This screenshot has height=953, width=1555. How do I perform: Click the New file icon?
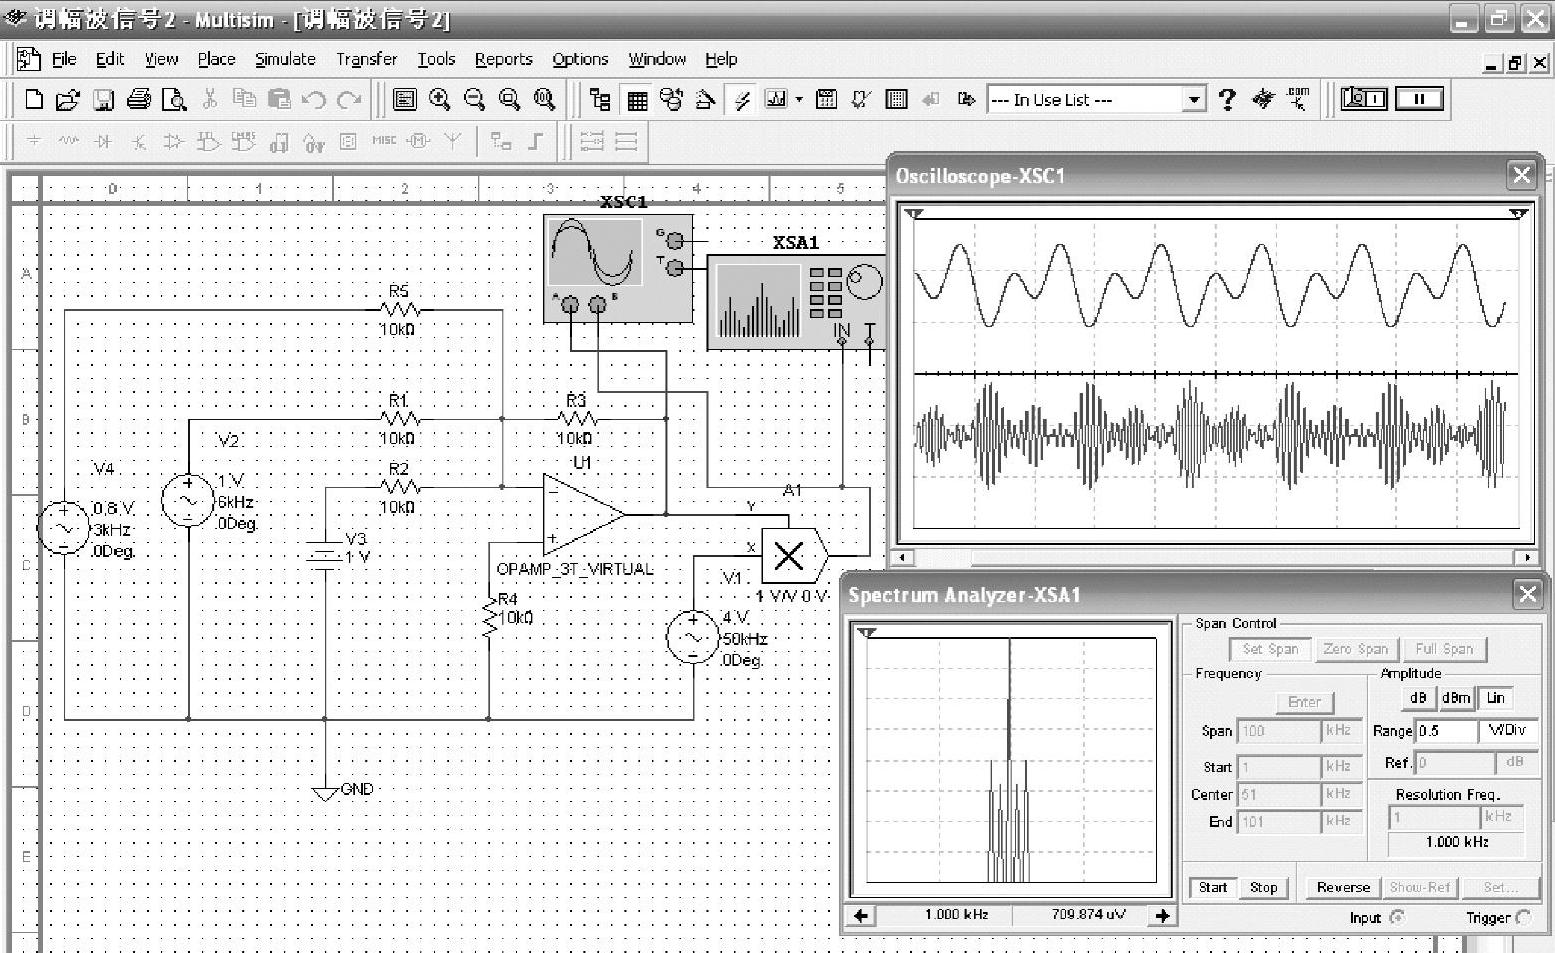pyautogui.click(x=33, y=99)
